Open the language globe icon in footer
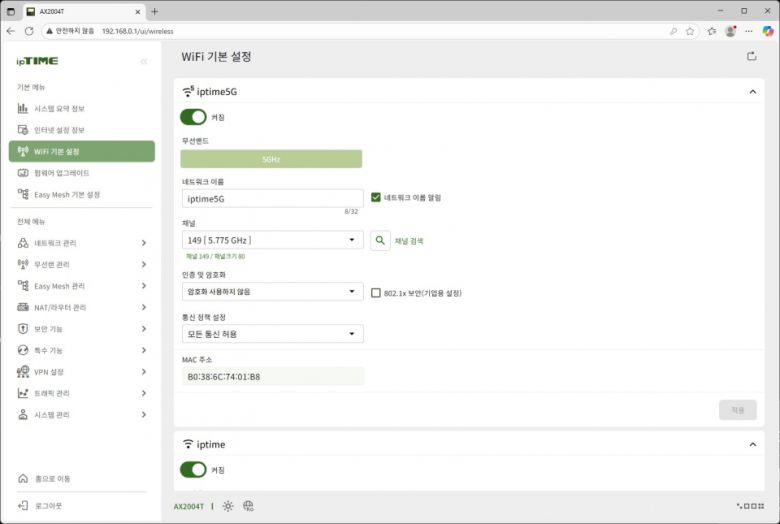780x524 pixels. pyautogui.click(x=248, y=506)
